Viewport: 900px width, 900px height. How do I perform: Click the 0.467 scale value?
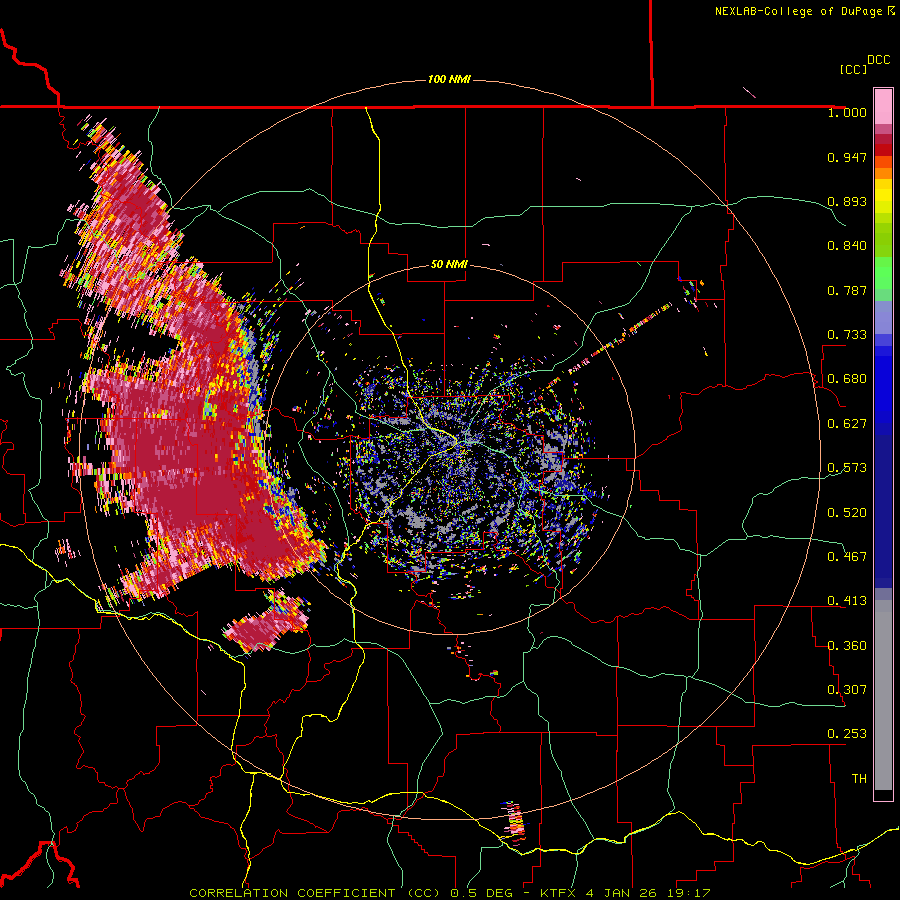847,557
